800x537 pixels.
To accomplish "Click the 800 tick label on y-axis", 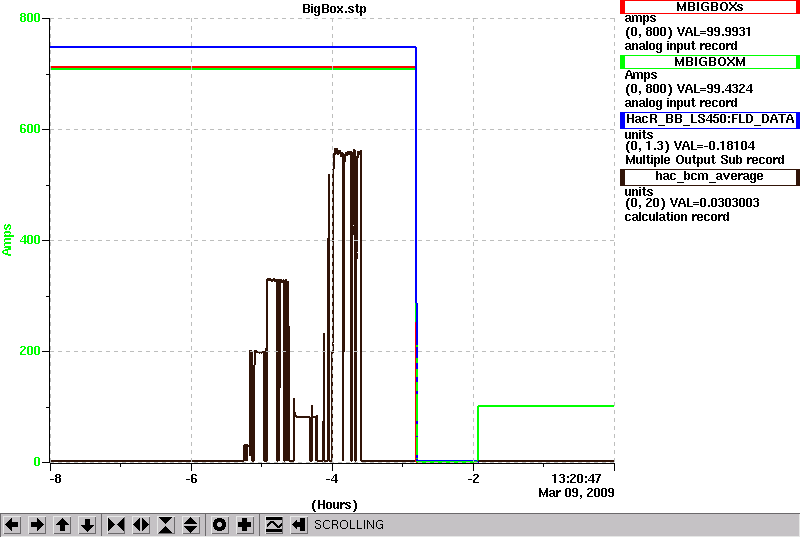I will point(29,18).
